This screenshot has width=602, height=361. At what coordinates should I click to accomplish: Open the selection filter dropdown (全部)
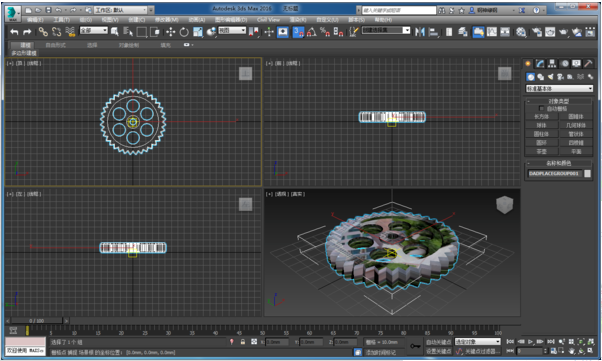[x=93, y=30]
